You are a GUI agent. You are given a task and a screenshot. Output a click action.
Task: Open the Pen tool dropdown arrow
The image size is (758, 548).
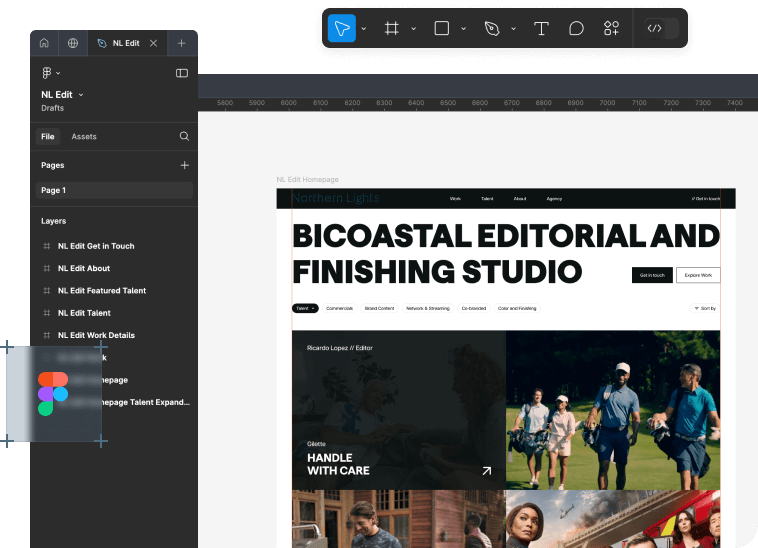514,28
